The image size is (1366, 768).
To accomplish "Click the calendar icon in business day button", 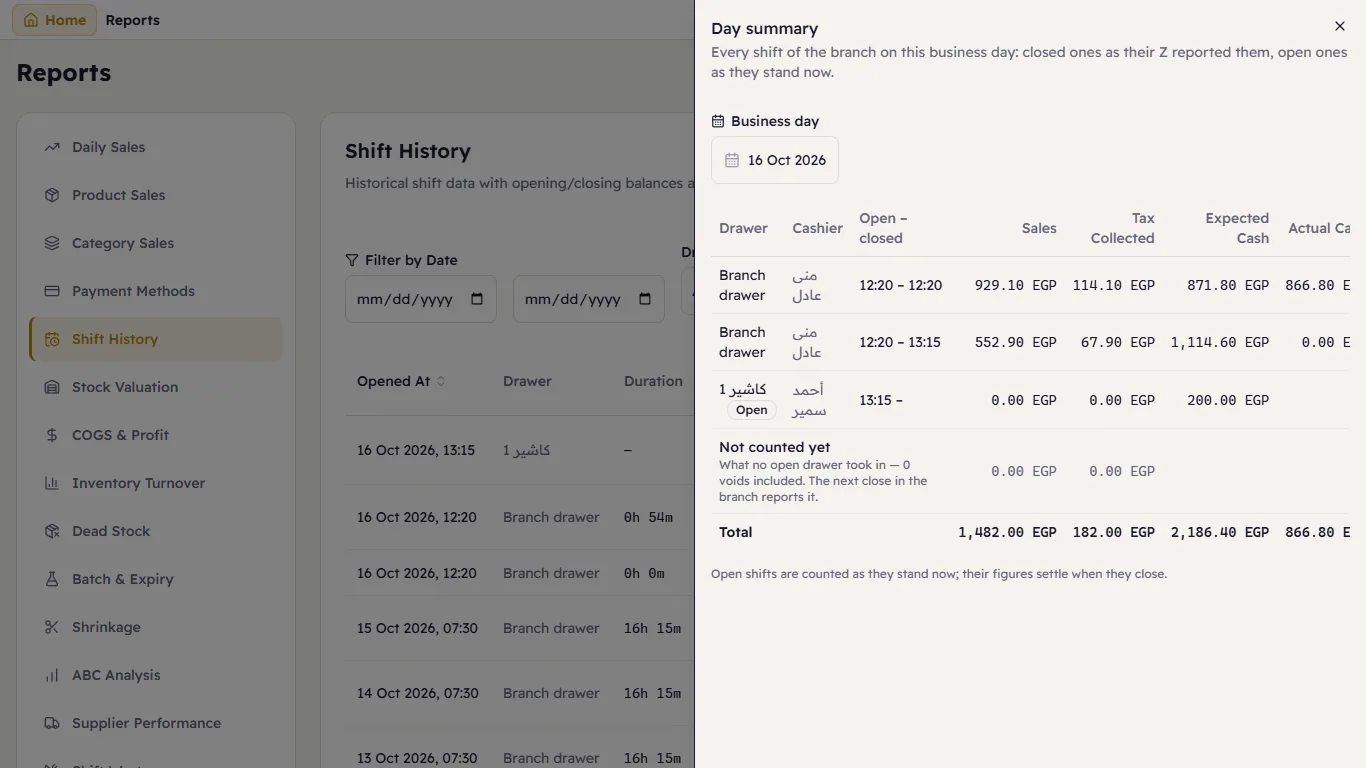I will click(732, 160).
